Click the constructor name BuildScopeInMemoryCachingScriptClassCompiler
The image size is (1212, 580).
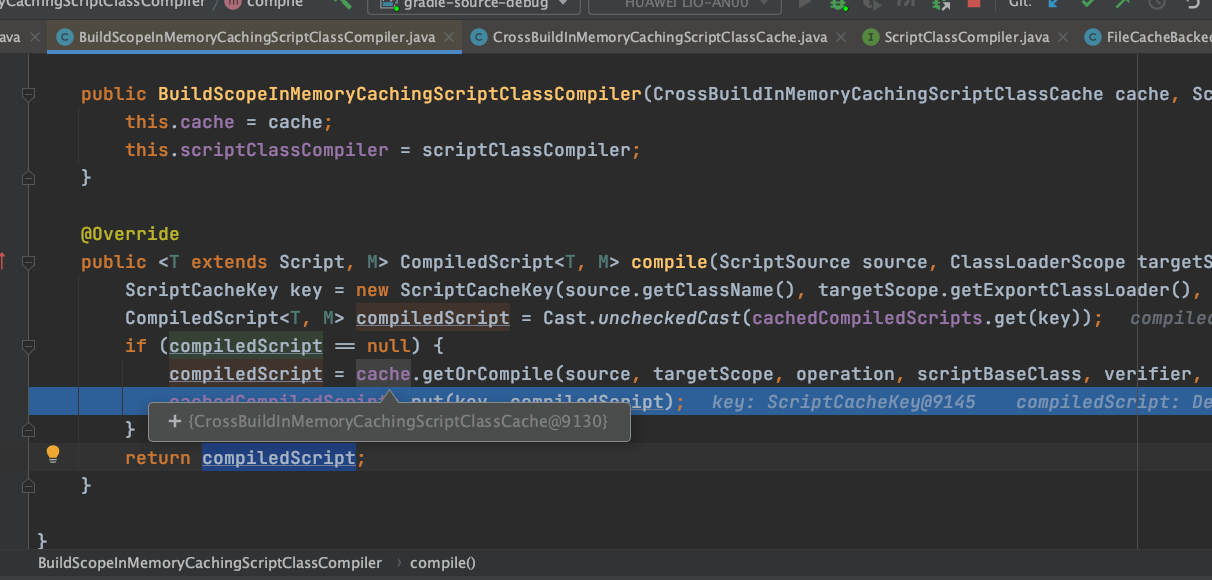pyautogui.click(x=399, y=94)
